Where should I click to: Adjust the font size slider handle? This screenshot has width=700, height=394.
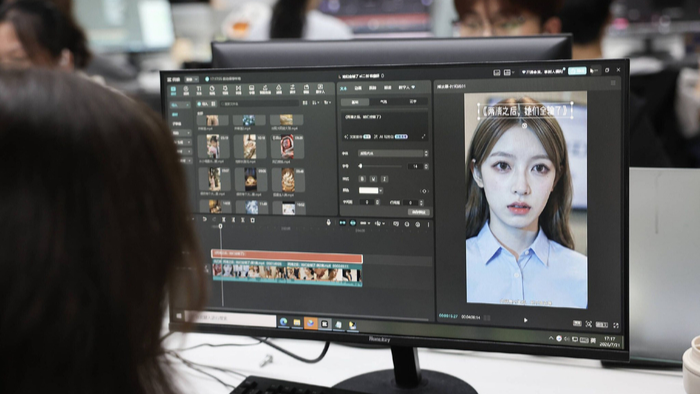(x=360, y=166)
